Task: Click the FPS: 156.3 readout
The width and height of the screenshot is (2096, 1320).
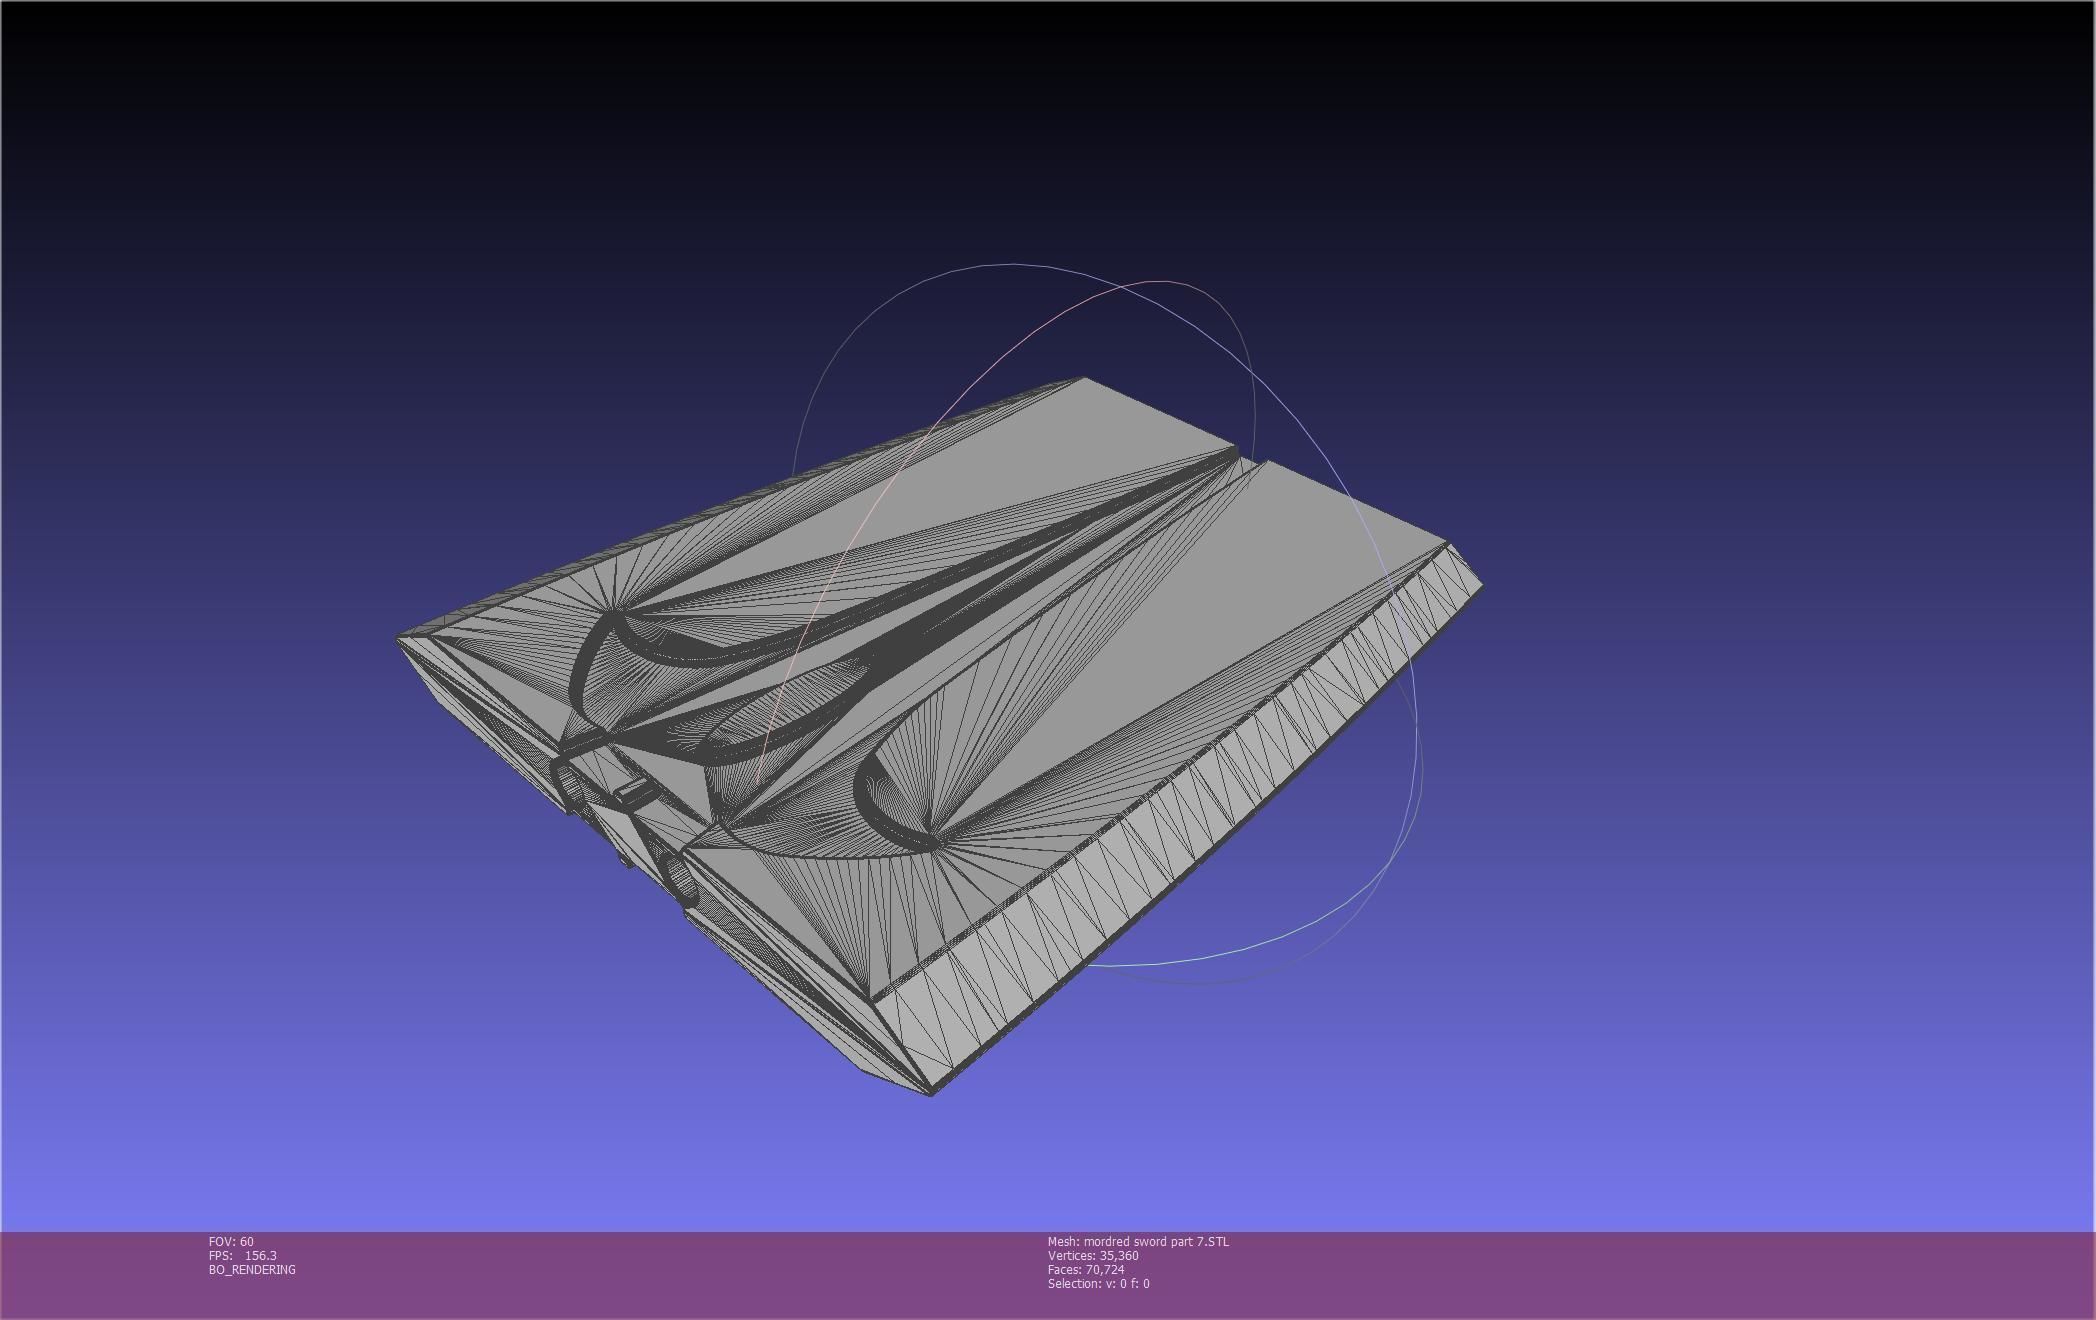Action: click(x=243, y=1256)
